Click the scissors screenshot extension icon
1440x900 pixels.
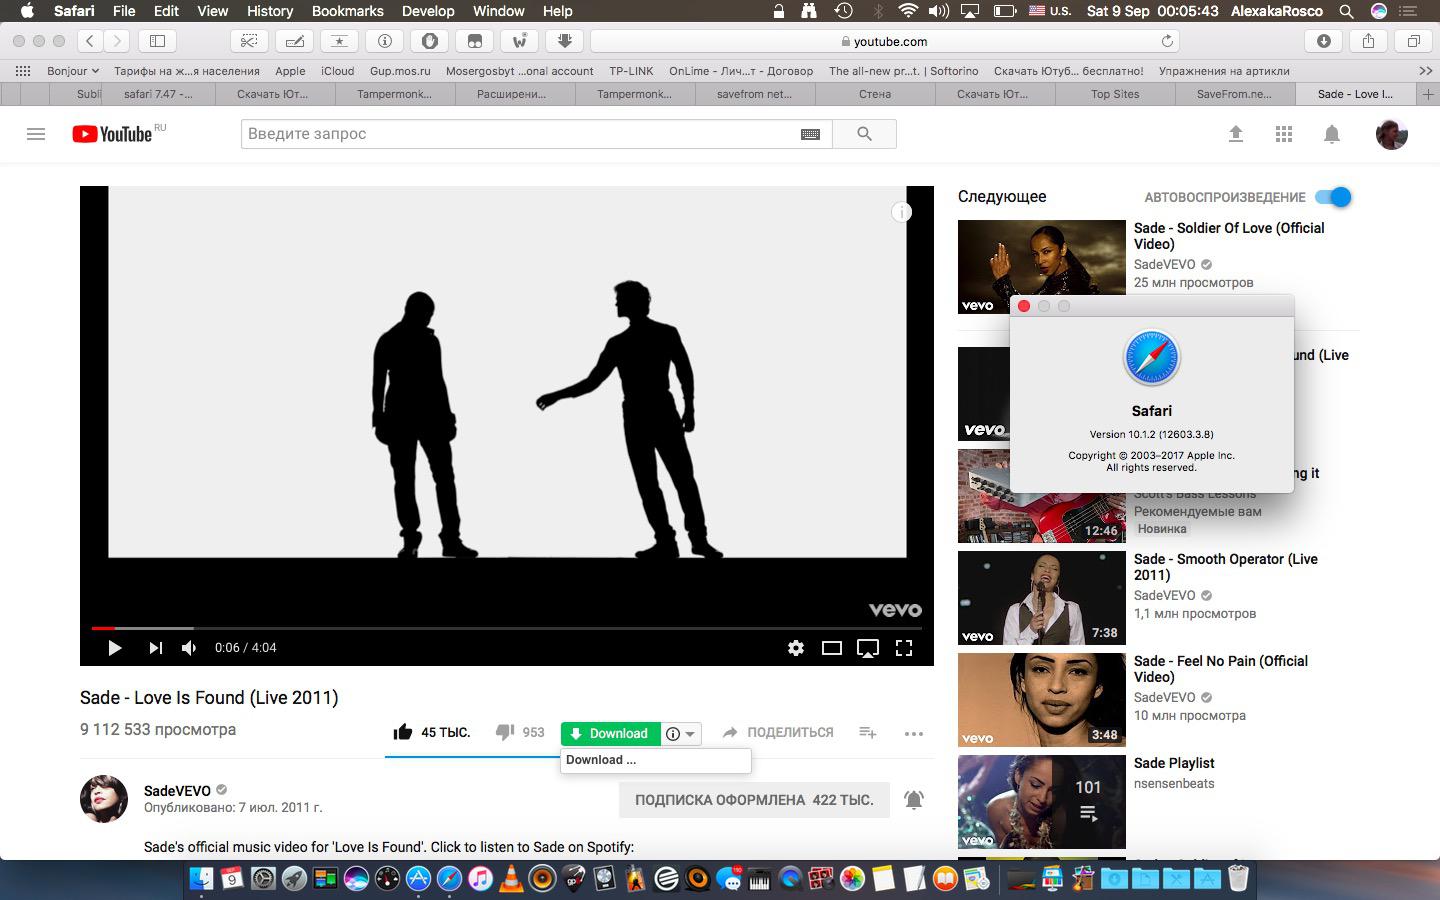pyautogui.click(x=249, y=41)
